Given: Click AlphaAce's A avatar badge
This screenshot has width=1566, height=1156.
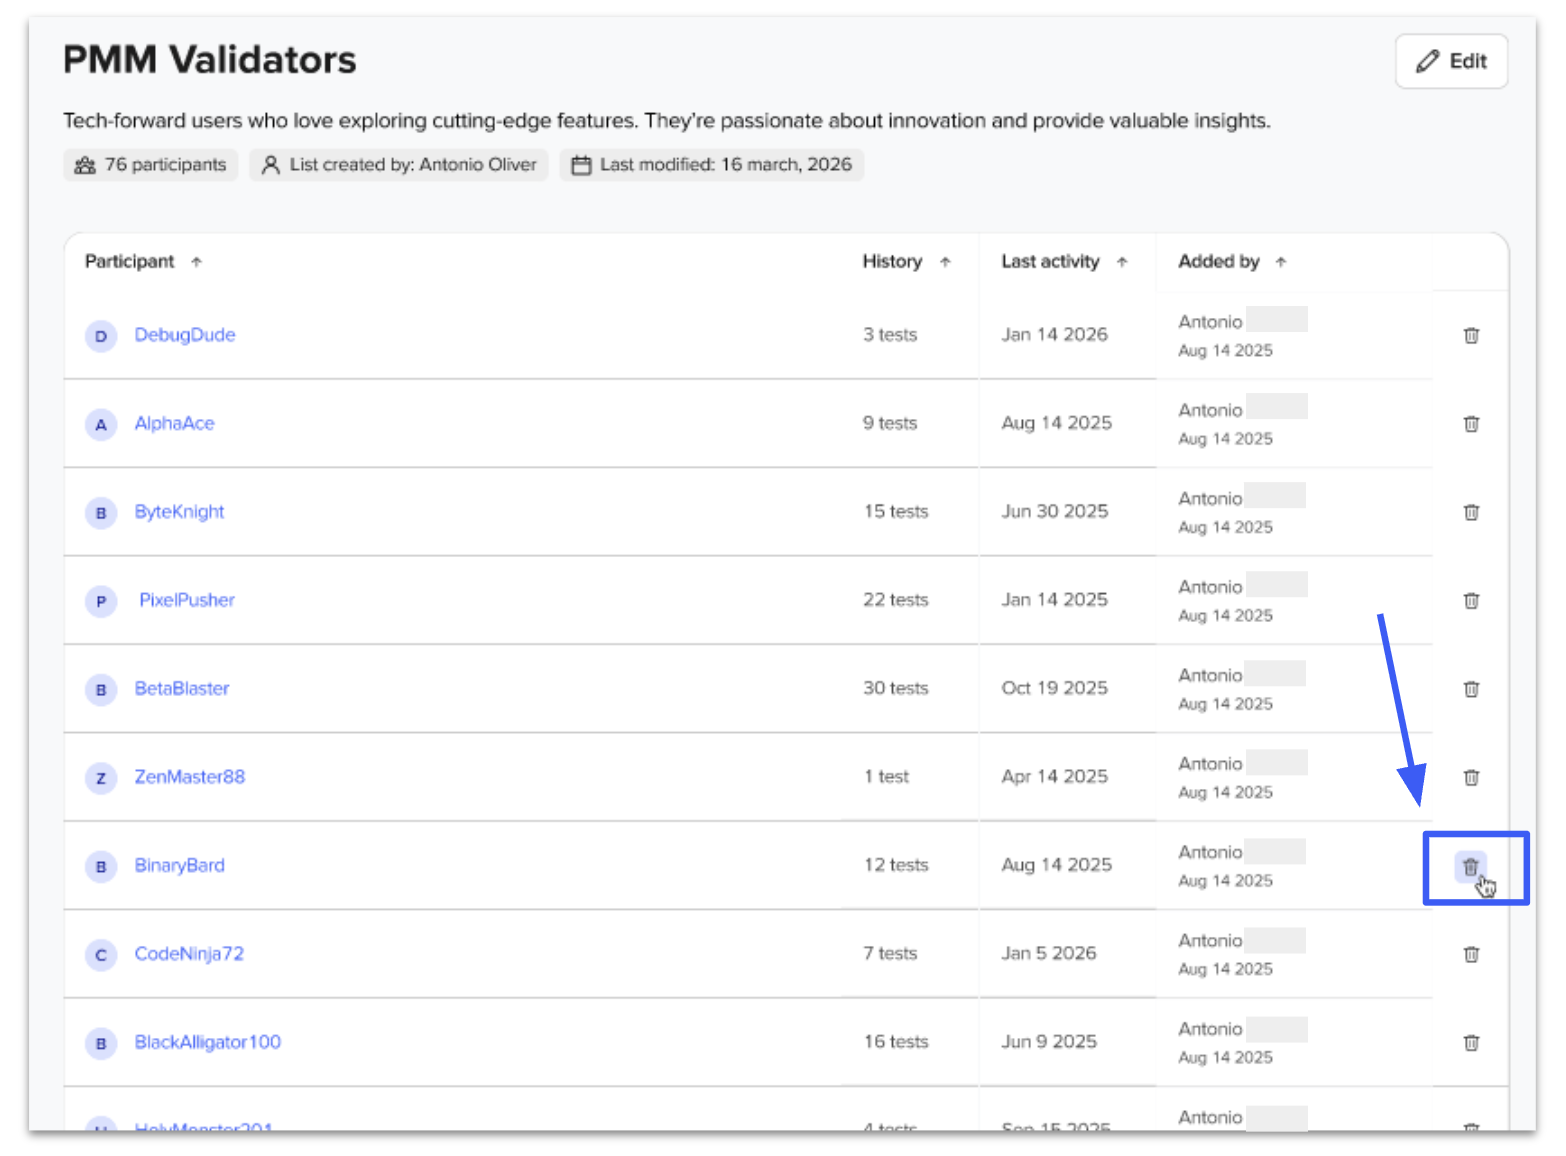Looking at the screenshot, I should tap(101, 424).
